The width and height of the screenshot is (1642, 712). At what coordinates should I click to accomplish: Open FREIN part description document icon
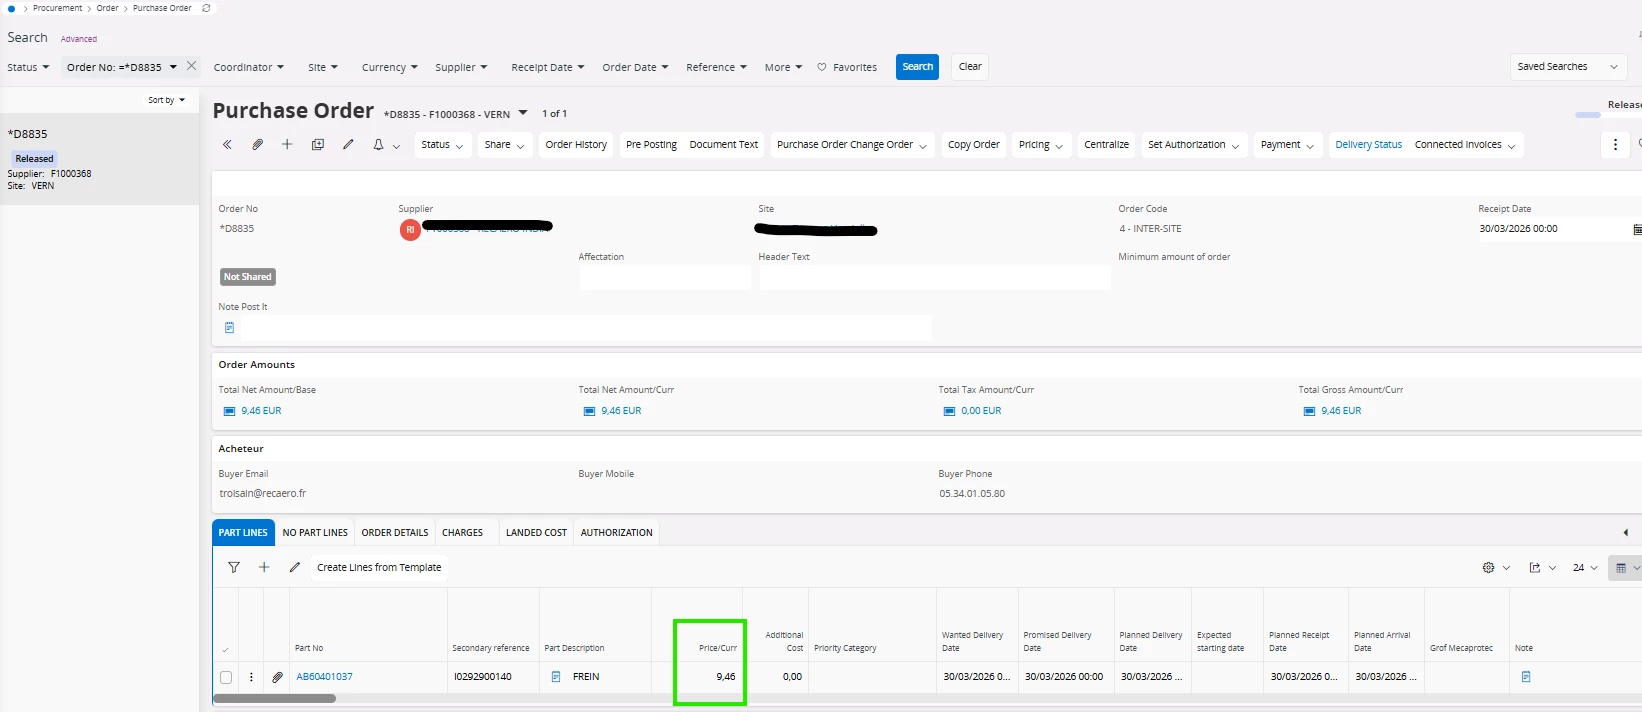556,677
